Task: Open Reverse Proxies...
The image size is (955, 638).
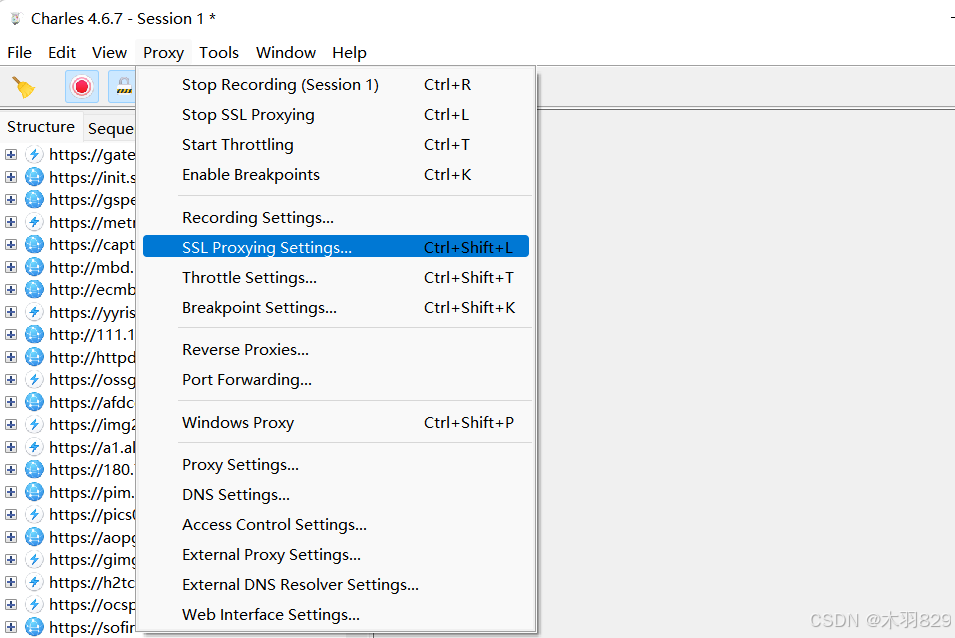Action: click(x=336, y=349)
